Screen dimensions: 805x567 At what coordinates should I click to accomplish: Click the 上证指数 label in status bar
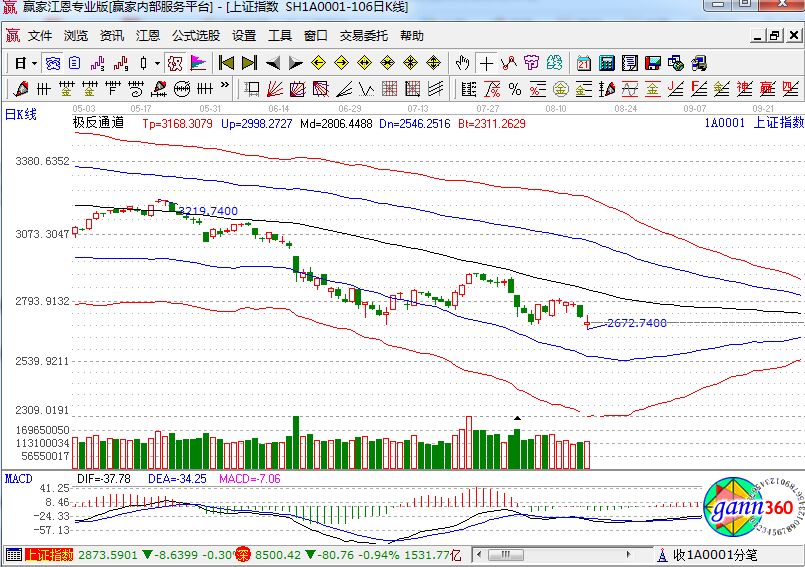[49, 554]
